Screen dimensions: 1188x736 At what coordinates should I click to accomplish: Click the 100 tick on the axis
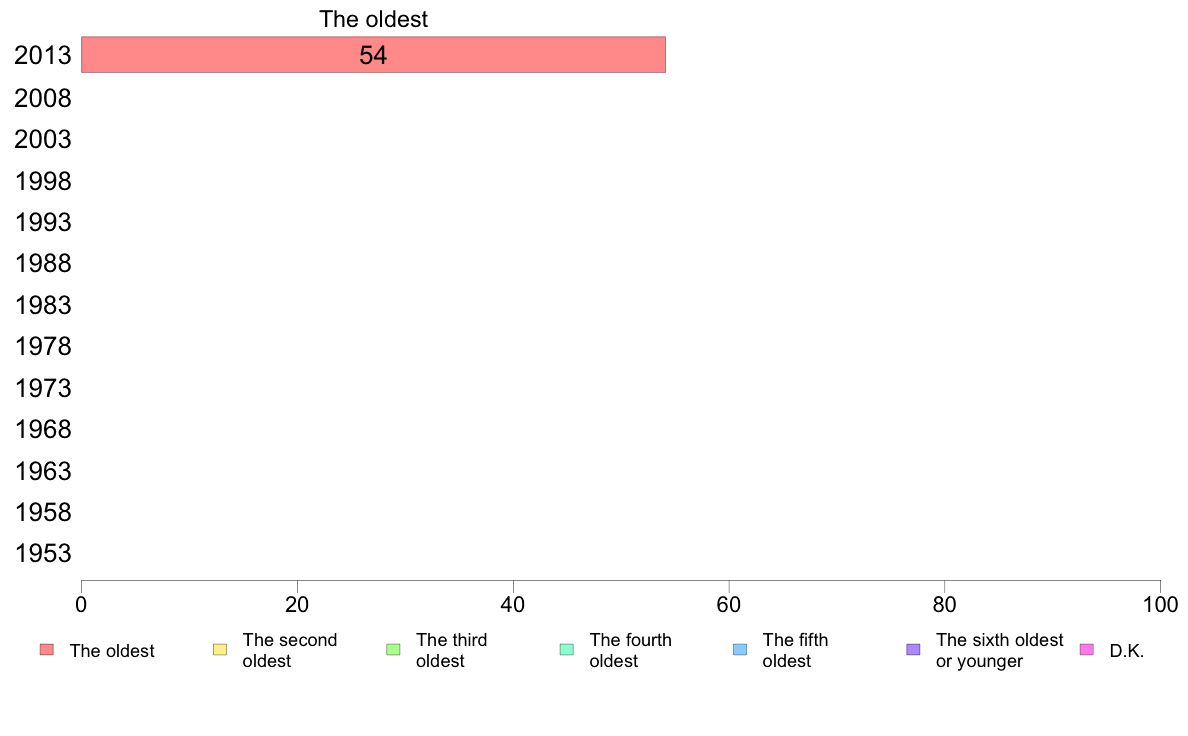tap(1160, 604)
